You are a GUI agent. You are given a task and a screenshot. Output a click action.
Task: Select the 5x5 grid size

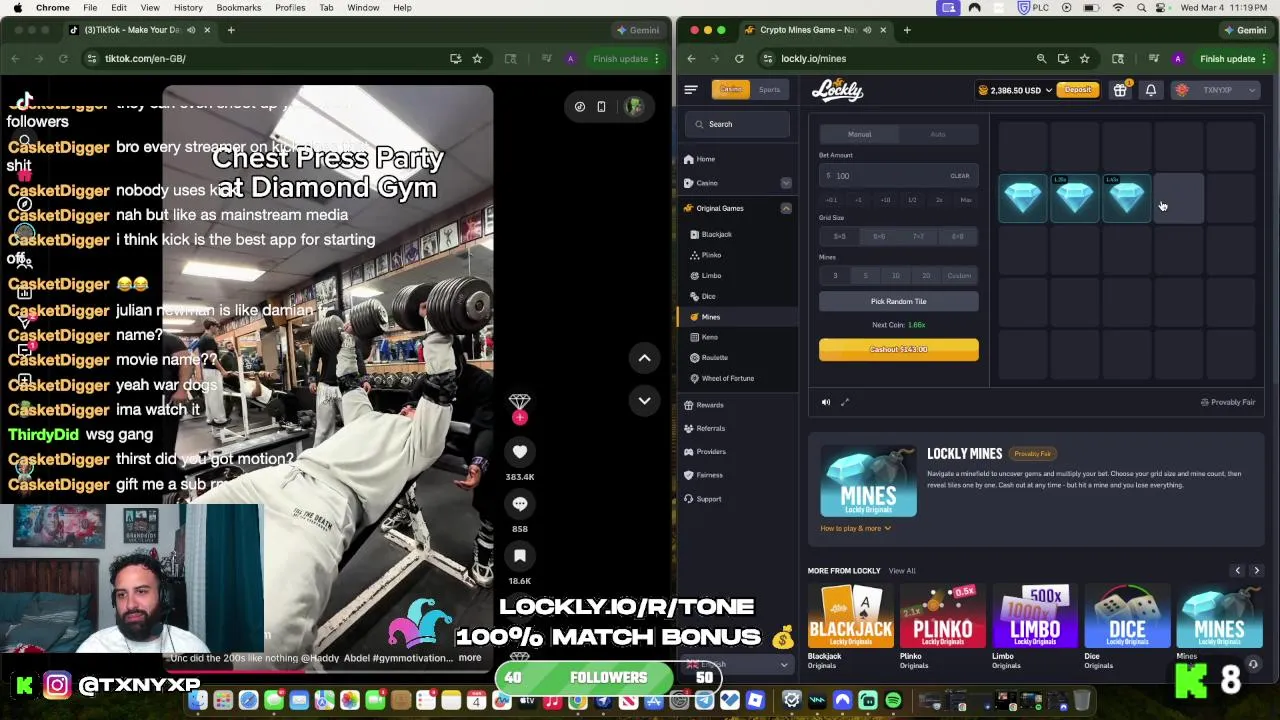(x=839, y=237)
